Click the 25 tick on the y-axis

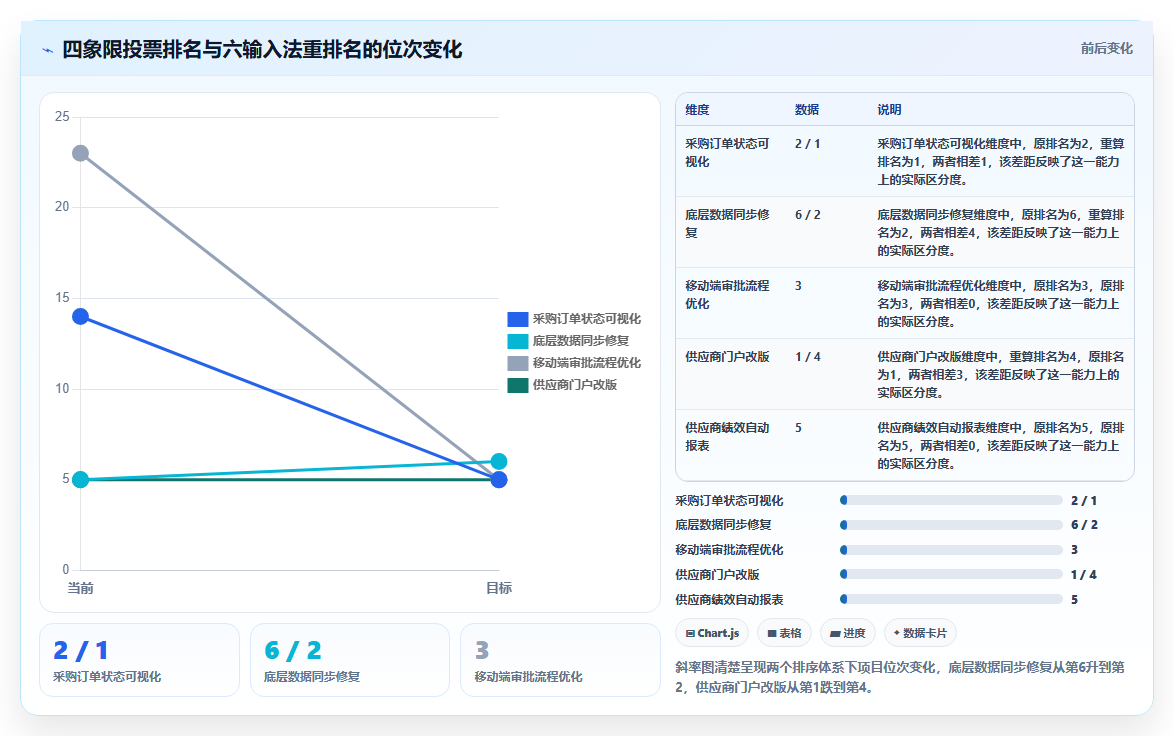(62, 117)
